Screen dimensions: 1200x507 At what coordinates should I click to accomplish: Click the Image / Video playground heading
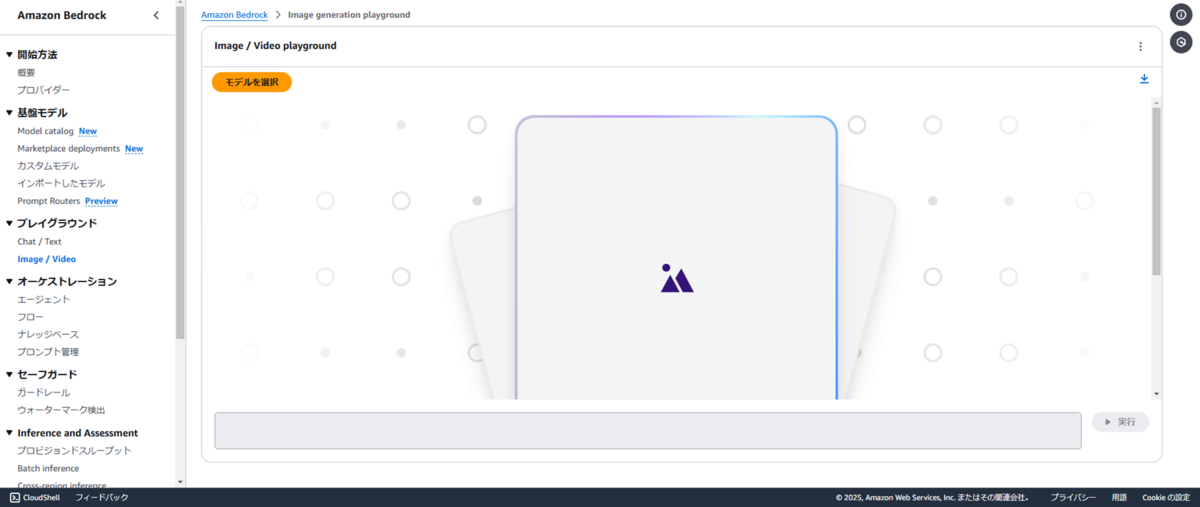click(x=275, y=46)
